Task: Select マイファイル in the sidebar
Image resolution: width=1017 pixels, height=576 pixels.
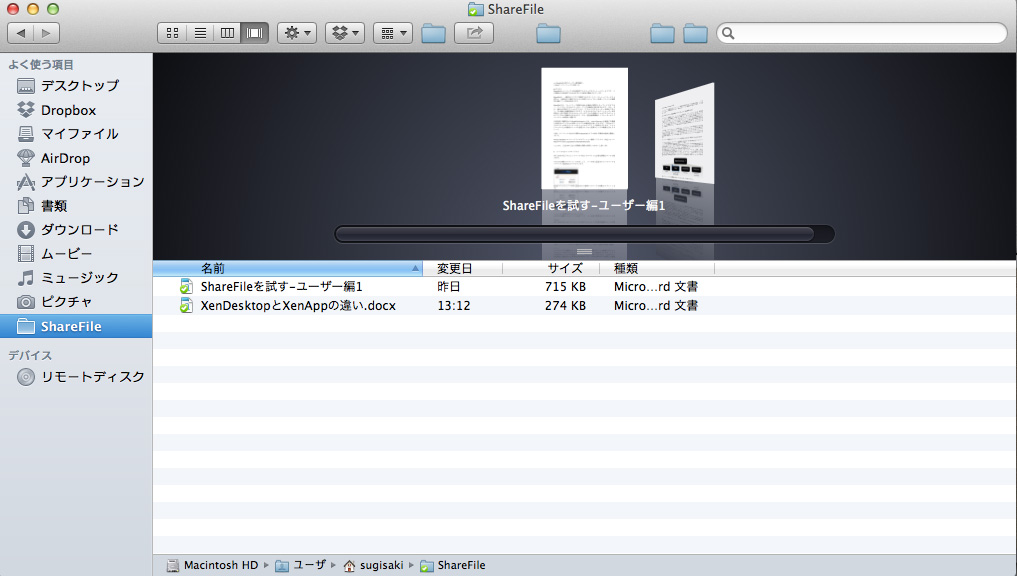Action: (77, 134)
